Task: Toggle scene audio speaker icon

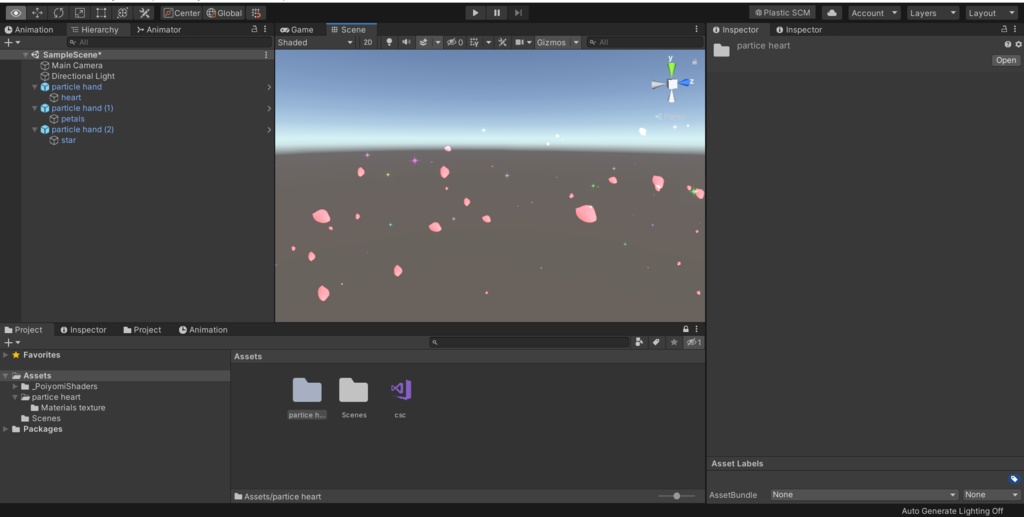Action: point(406,42)
